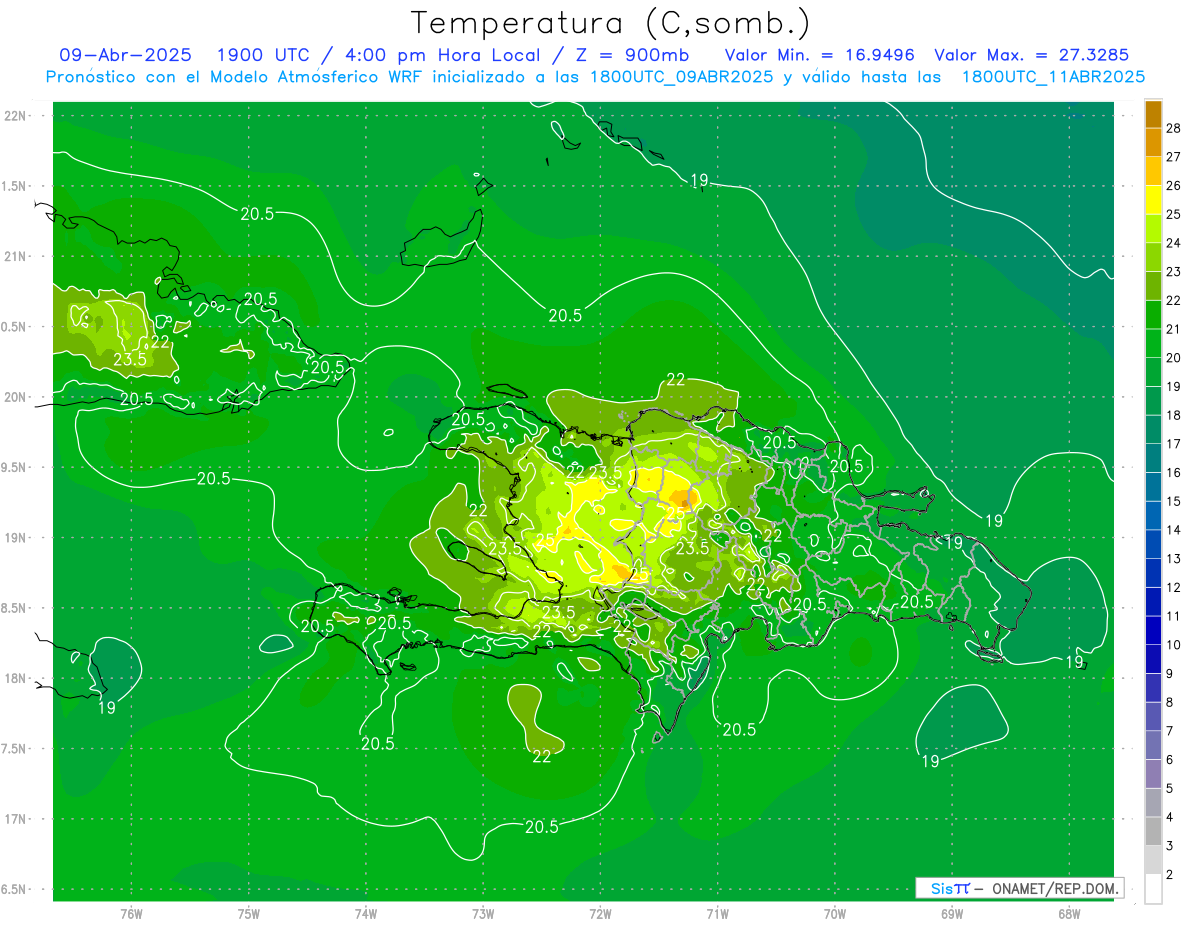Image resolution: width=1200 pixels, height=927 pixels.
Task: Click the "20N" latitude axis label
Action: pos(15,397)
